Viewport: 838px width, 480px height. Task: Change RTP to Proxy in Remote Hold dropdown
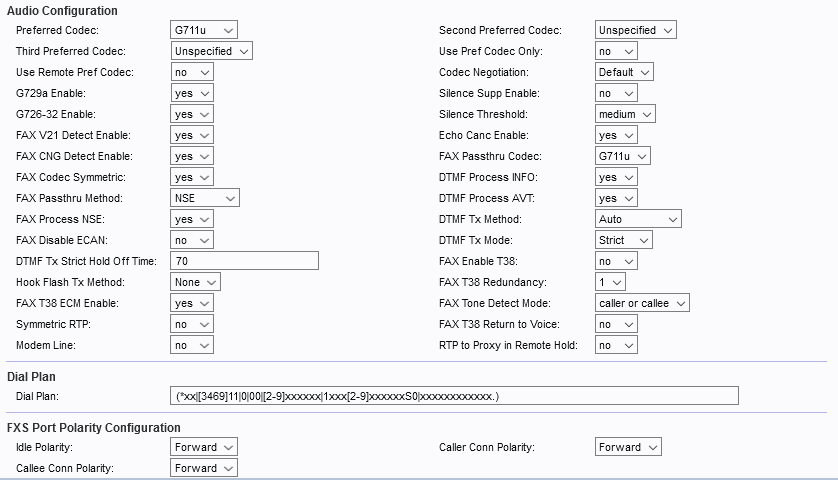pyautogui.click(x=616, y=345)
